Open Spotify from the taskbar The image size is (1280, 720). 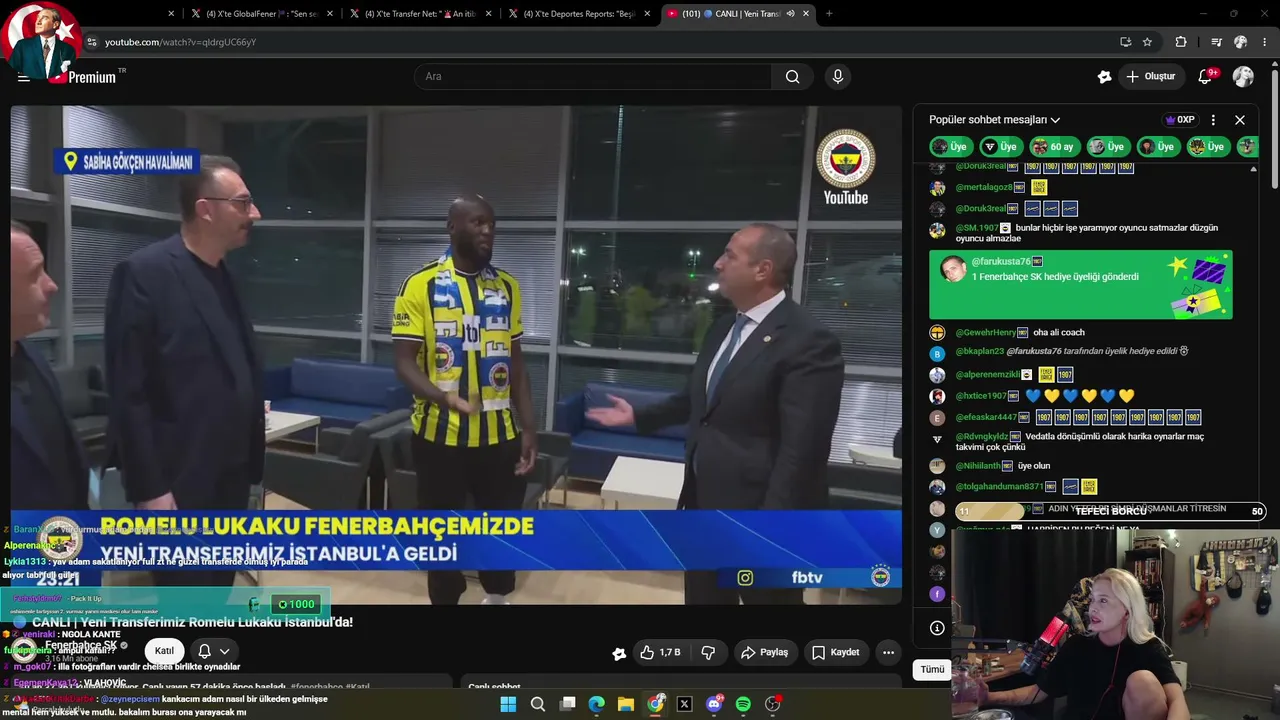coord(743,704)
